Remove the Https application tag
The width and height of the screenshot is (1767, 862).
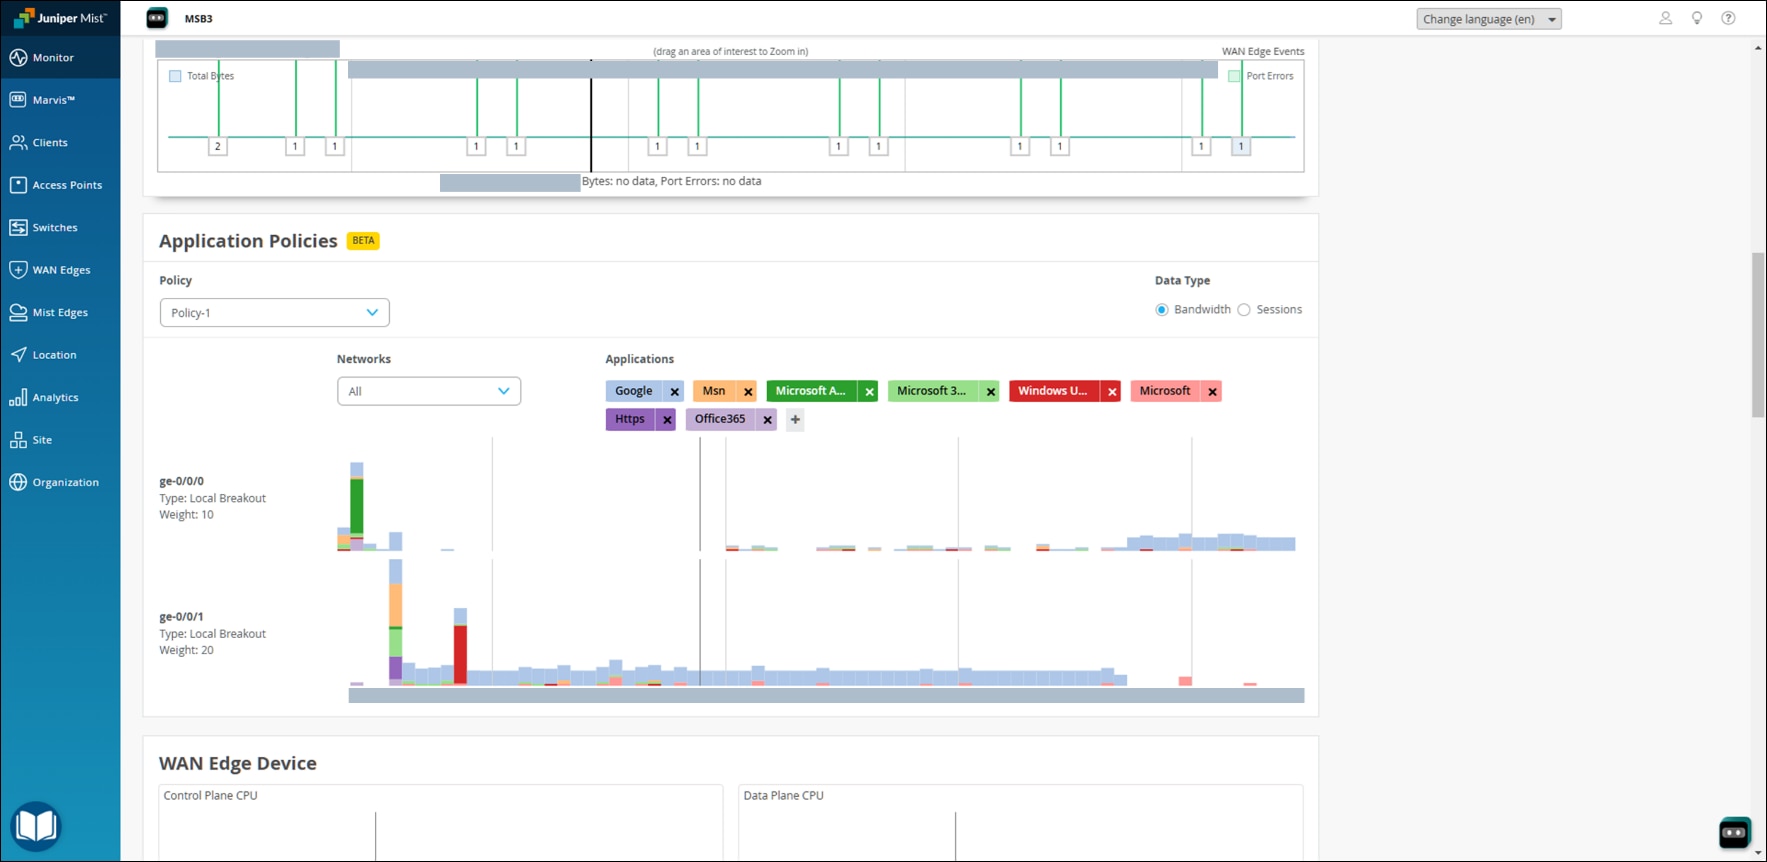coord(667,420)
